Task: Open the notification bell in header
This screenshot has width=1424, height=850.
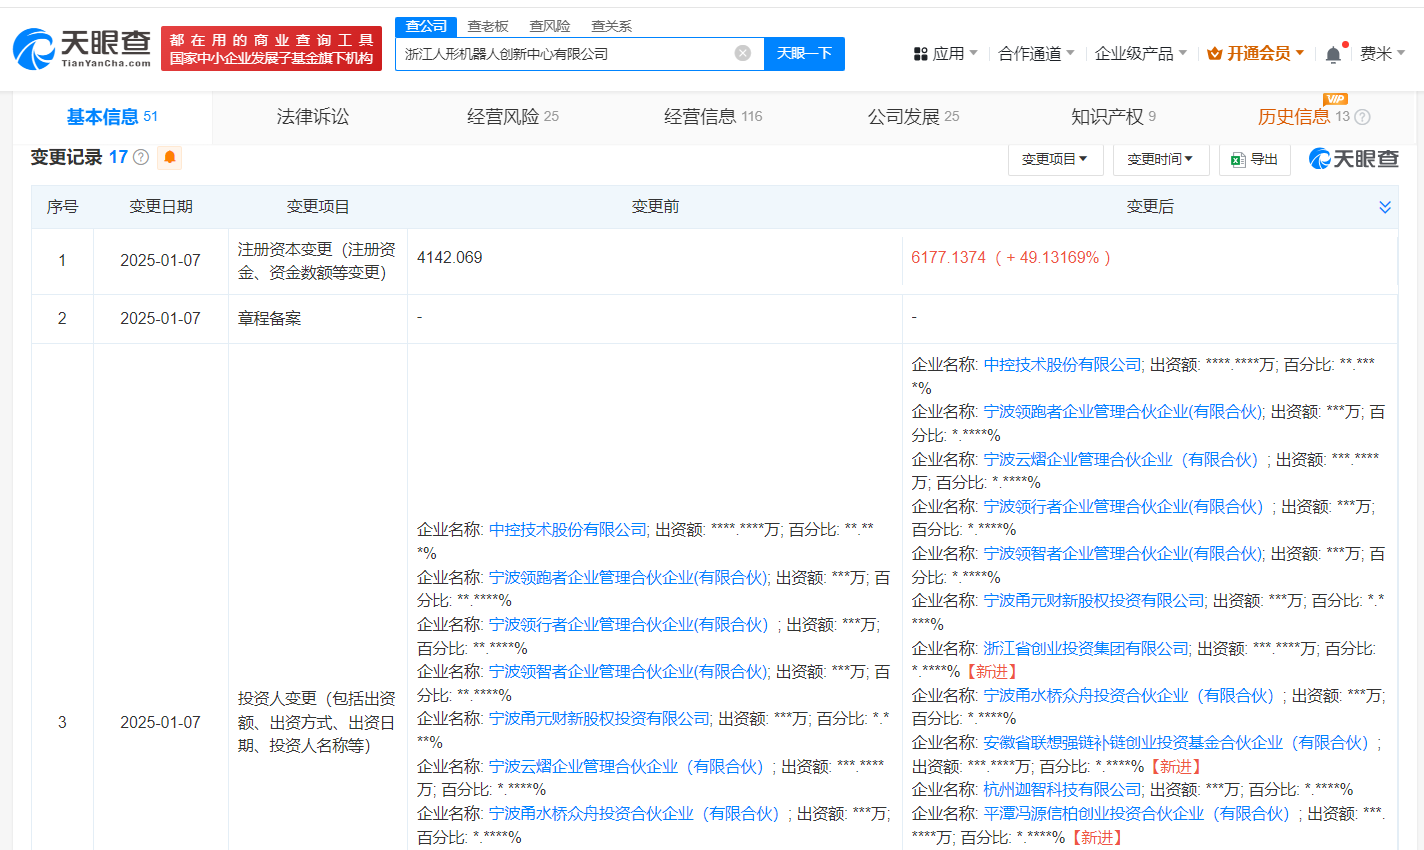Action: [1333, 54]
